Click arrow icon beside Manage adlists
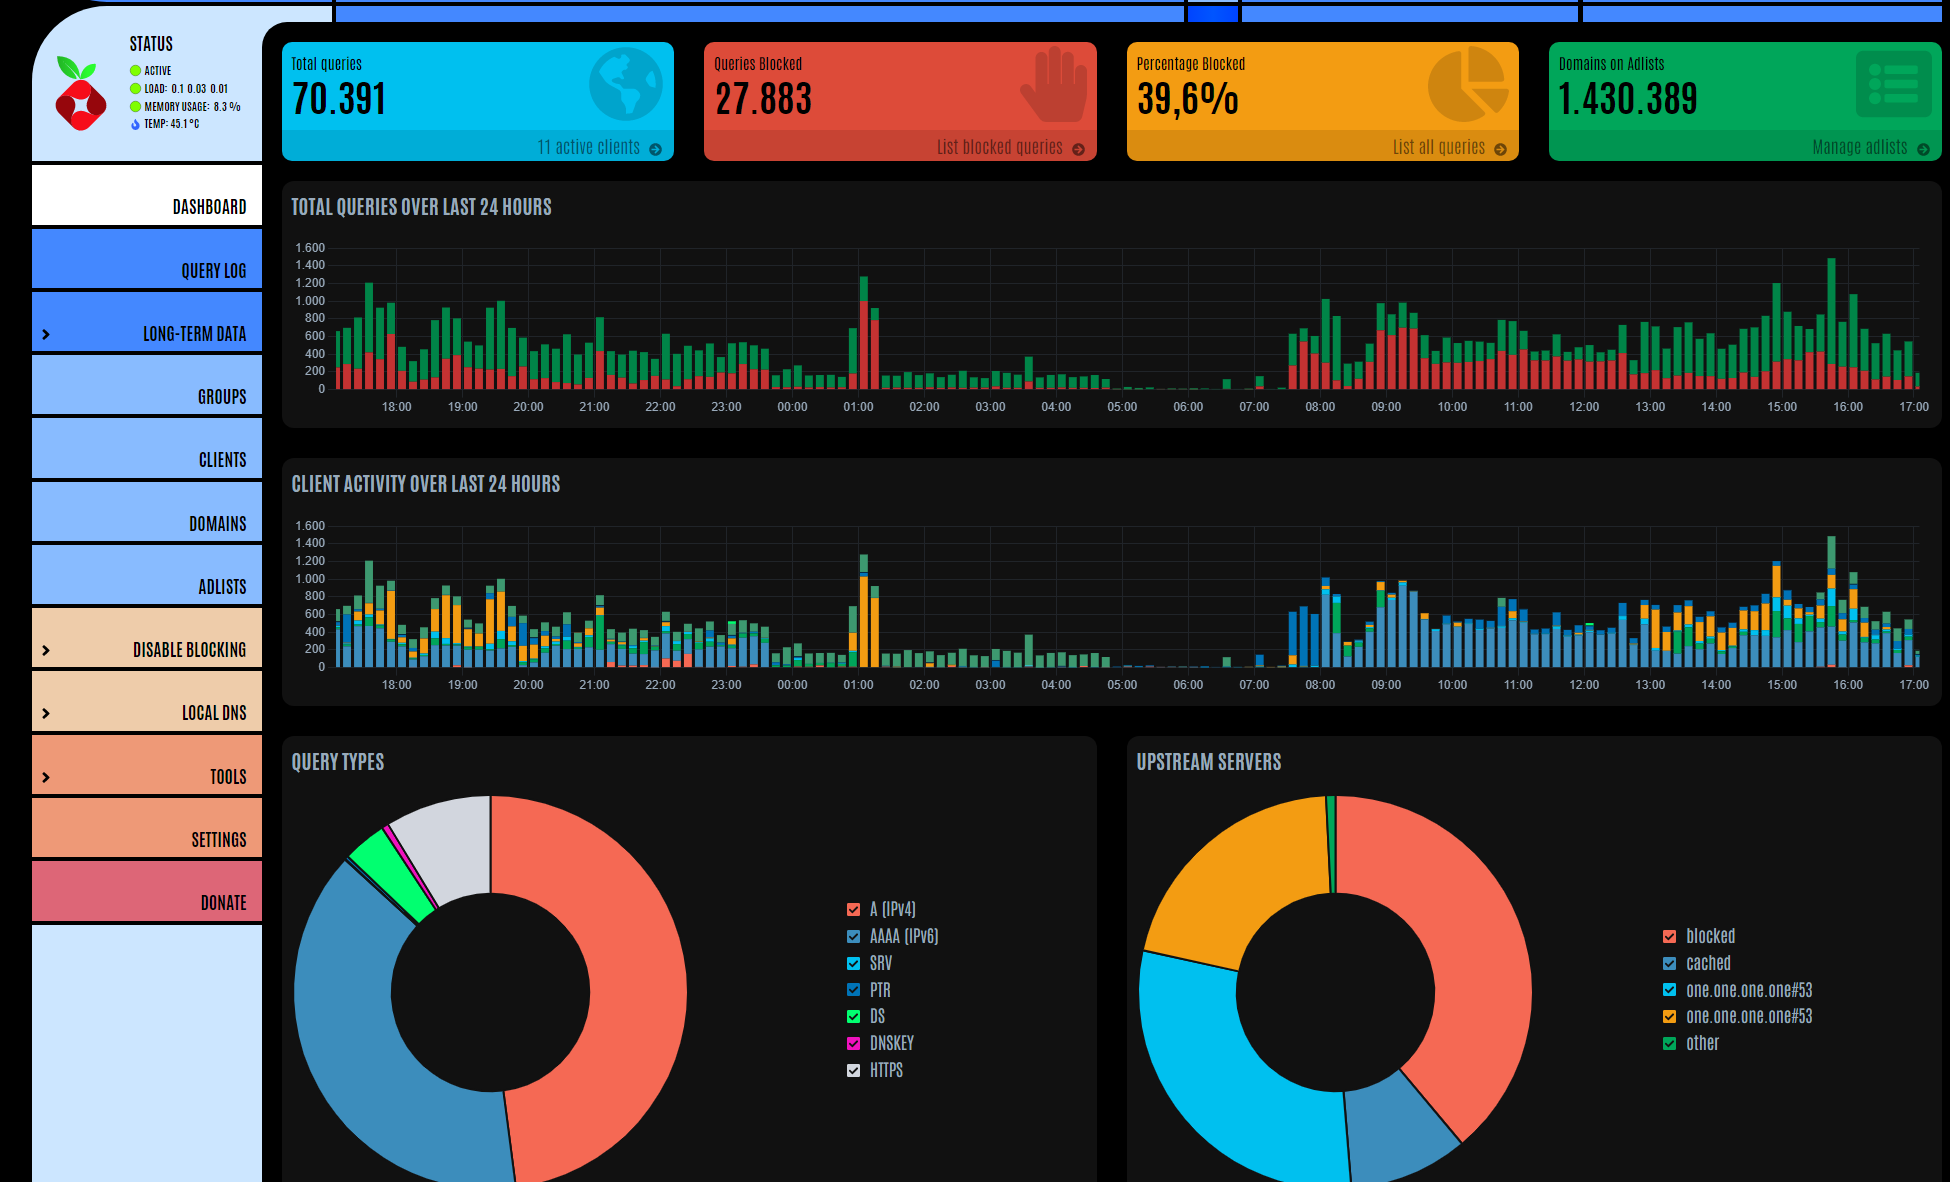Image resolution: width=1950 pixels, height=1182 pixels. (1923, 149)
